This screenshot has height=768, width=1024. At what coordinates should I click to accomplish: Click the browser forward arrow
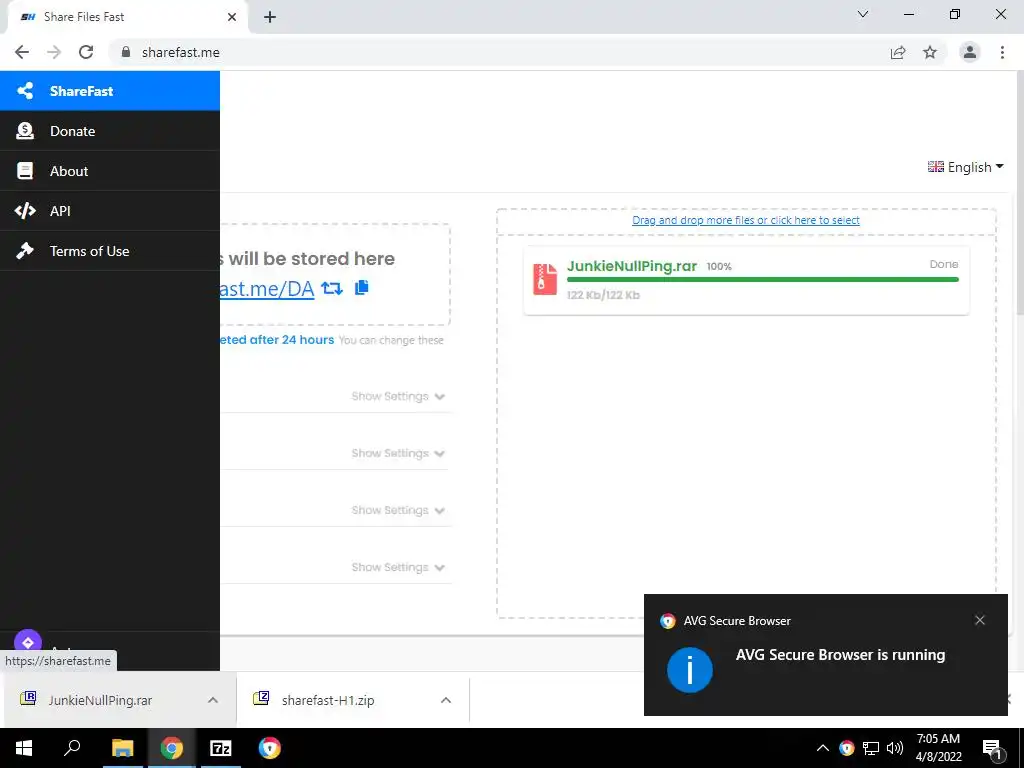pos(54,52)
